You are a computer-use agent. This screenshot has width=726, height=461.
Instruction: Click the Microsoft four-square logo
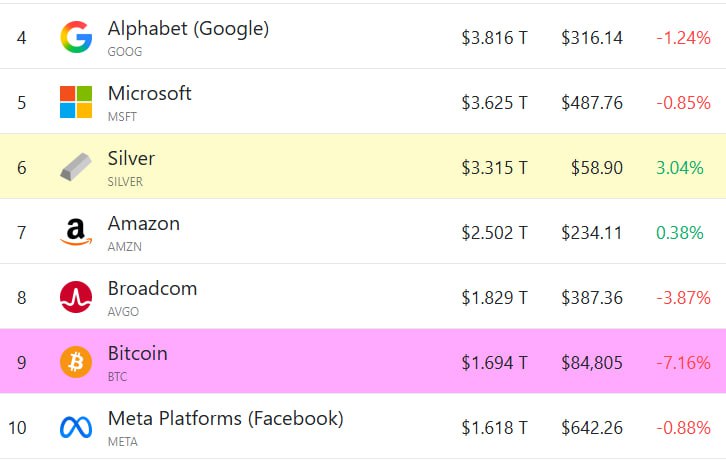76,102
